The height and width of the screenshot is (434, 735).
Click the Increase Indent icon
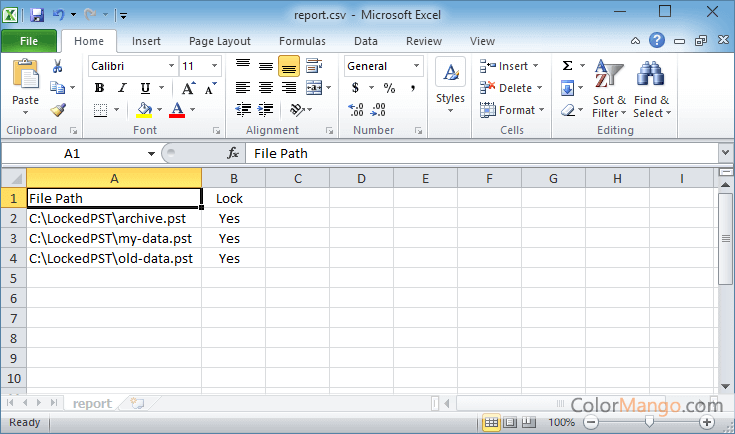(x=266, y=110)
